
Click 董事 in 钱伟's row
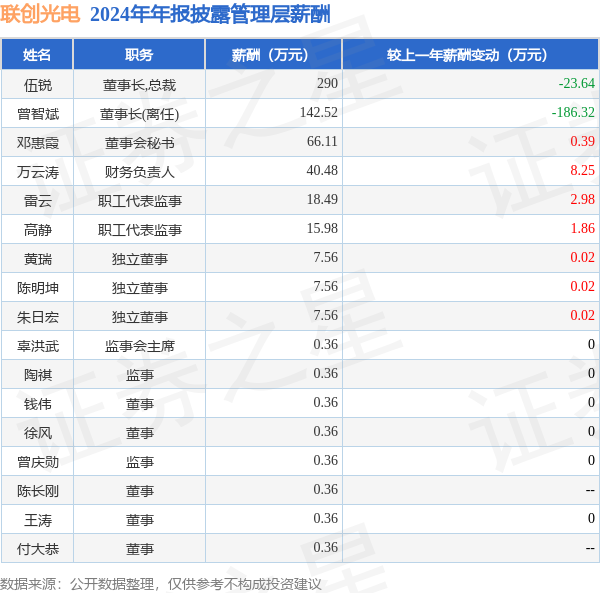[139, 404]
